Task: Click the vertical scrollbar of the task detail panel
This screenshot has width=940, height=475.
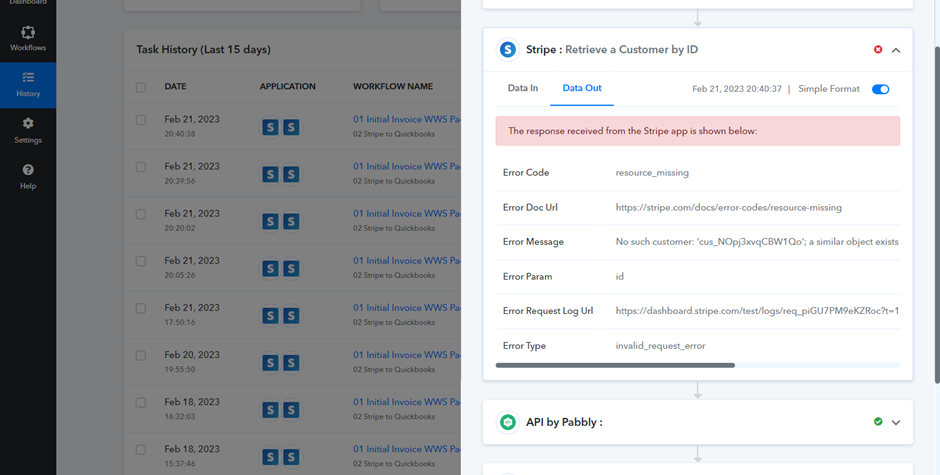Action: coord(937,216)
